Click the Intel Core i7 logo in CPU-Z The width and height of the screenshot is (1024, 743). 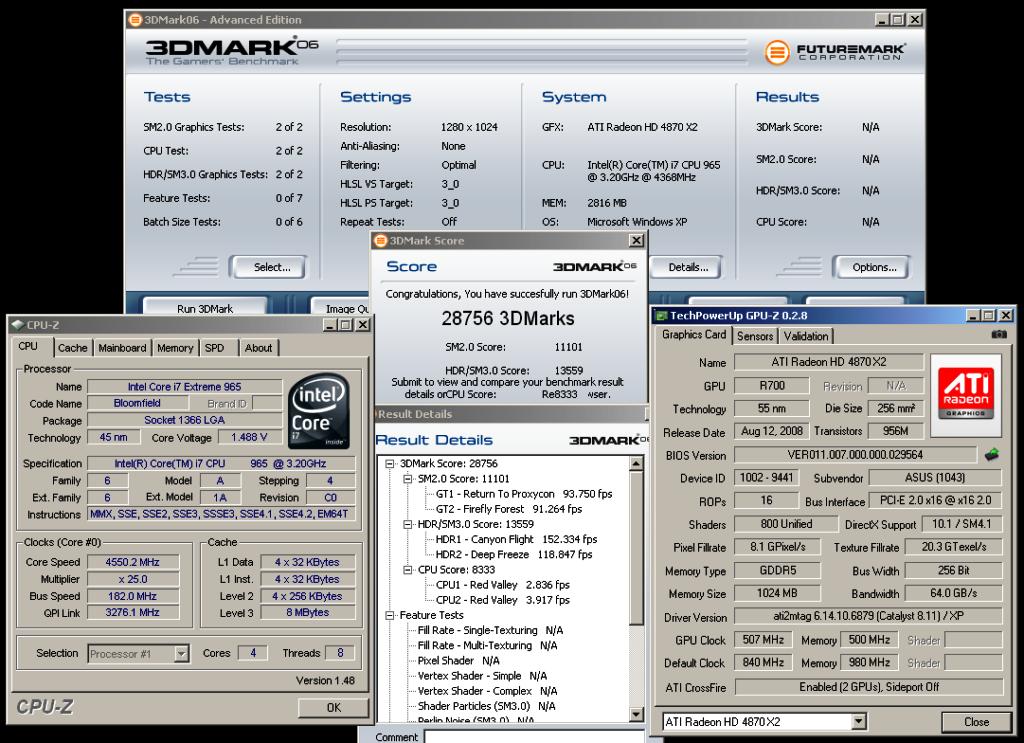319,411
